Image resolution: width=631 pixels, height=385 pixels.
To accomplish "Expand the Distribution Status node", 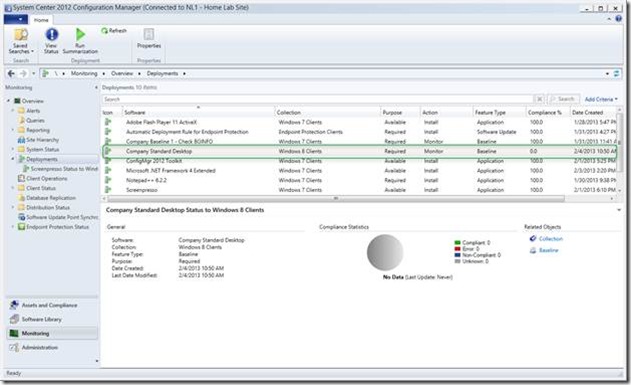I will tap(13, 208).
